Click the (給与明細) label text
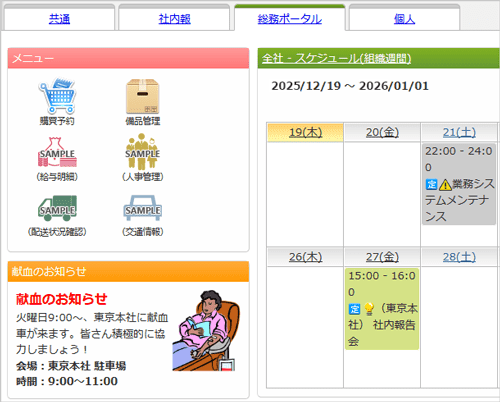 click(57, 177)
